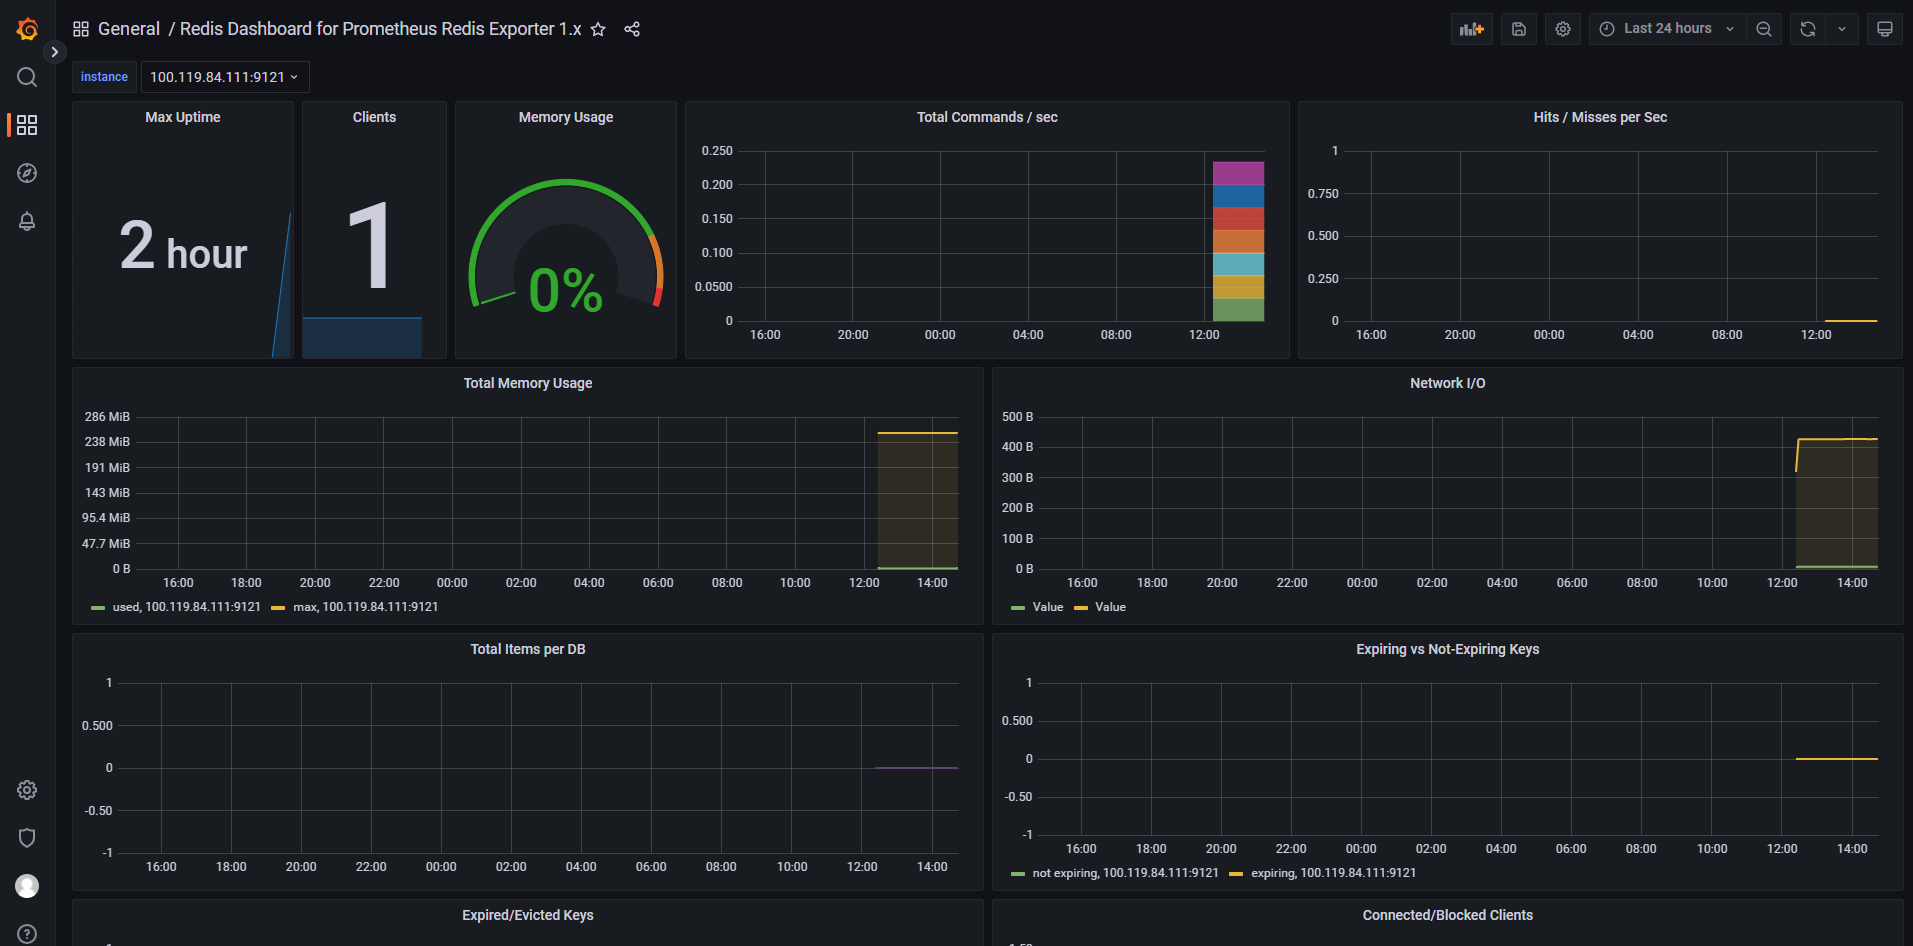Zoom out the time range
The width and height of the screenshot is (1913, 946).
tap(1764, 29)
